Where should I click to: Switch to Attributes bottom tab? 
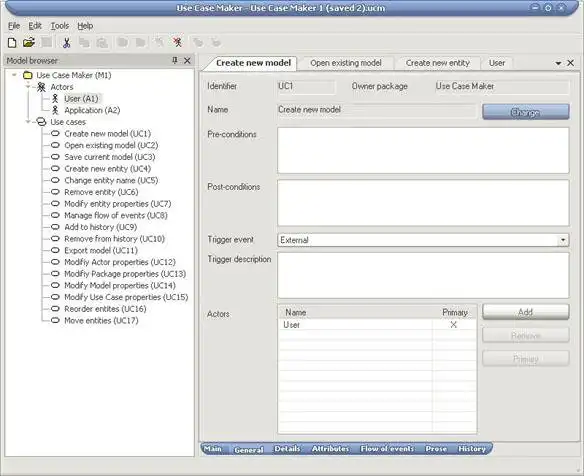coord(330,449)
